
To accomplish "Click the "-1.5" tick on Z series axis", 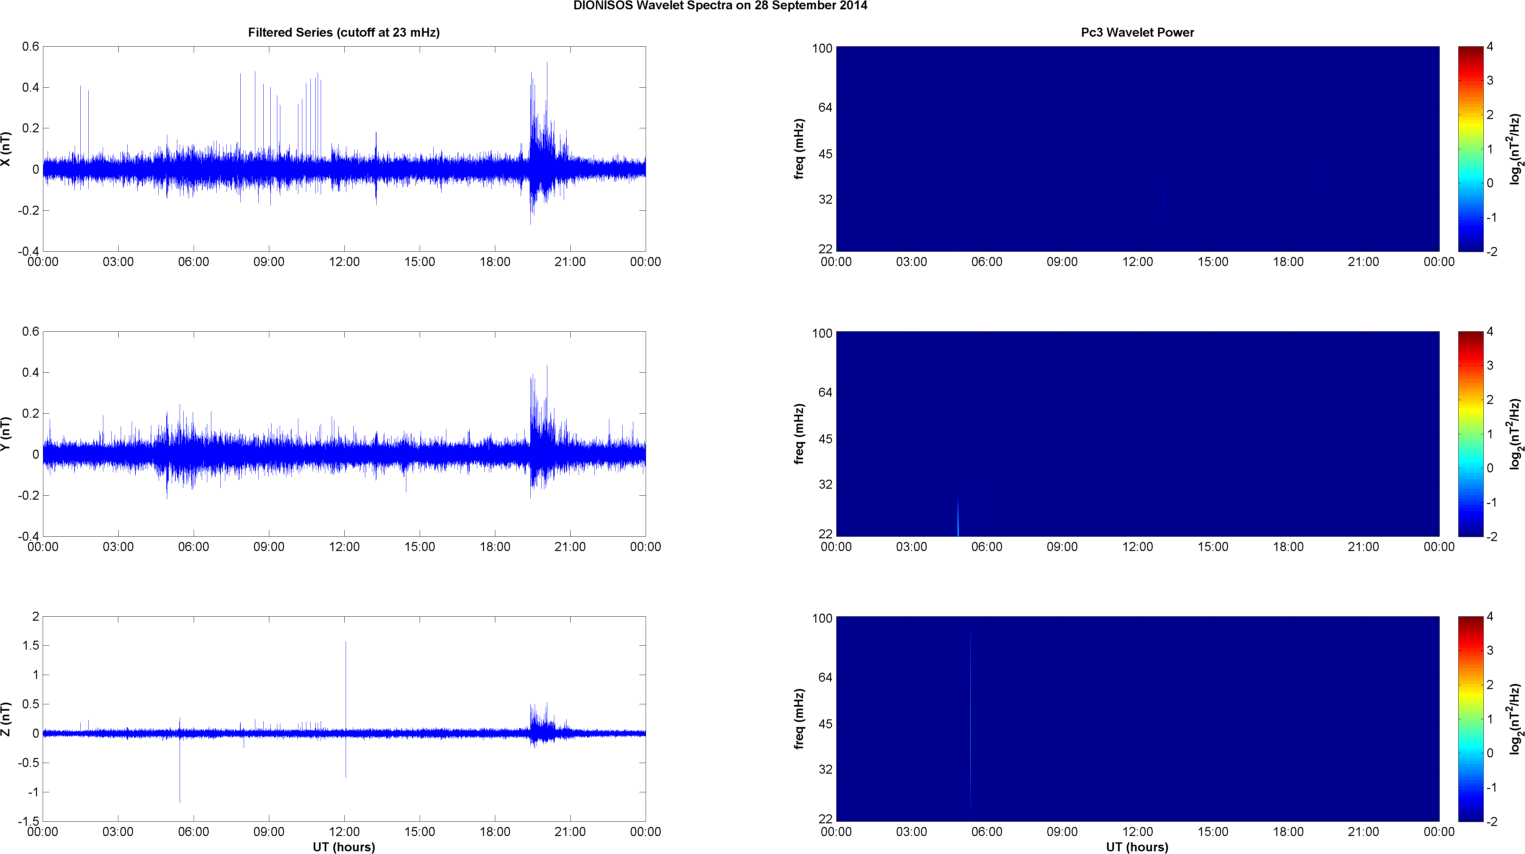I will pos(28,822).
